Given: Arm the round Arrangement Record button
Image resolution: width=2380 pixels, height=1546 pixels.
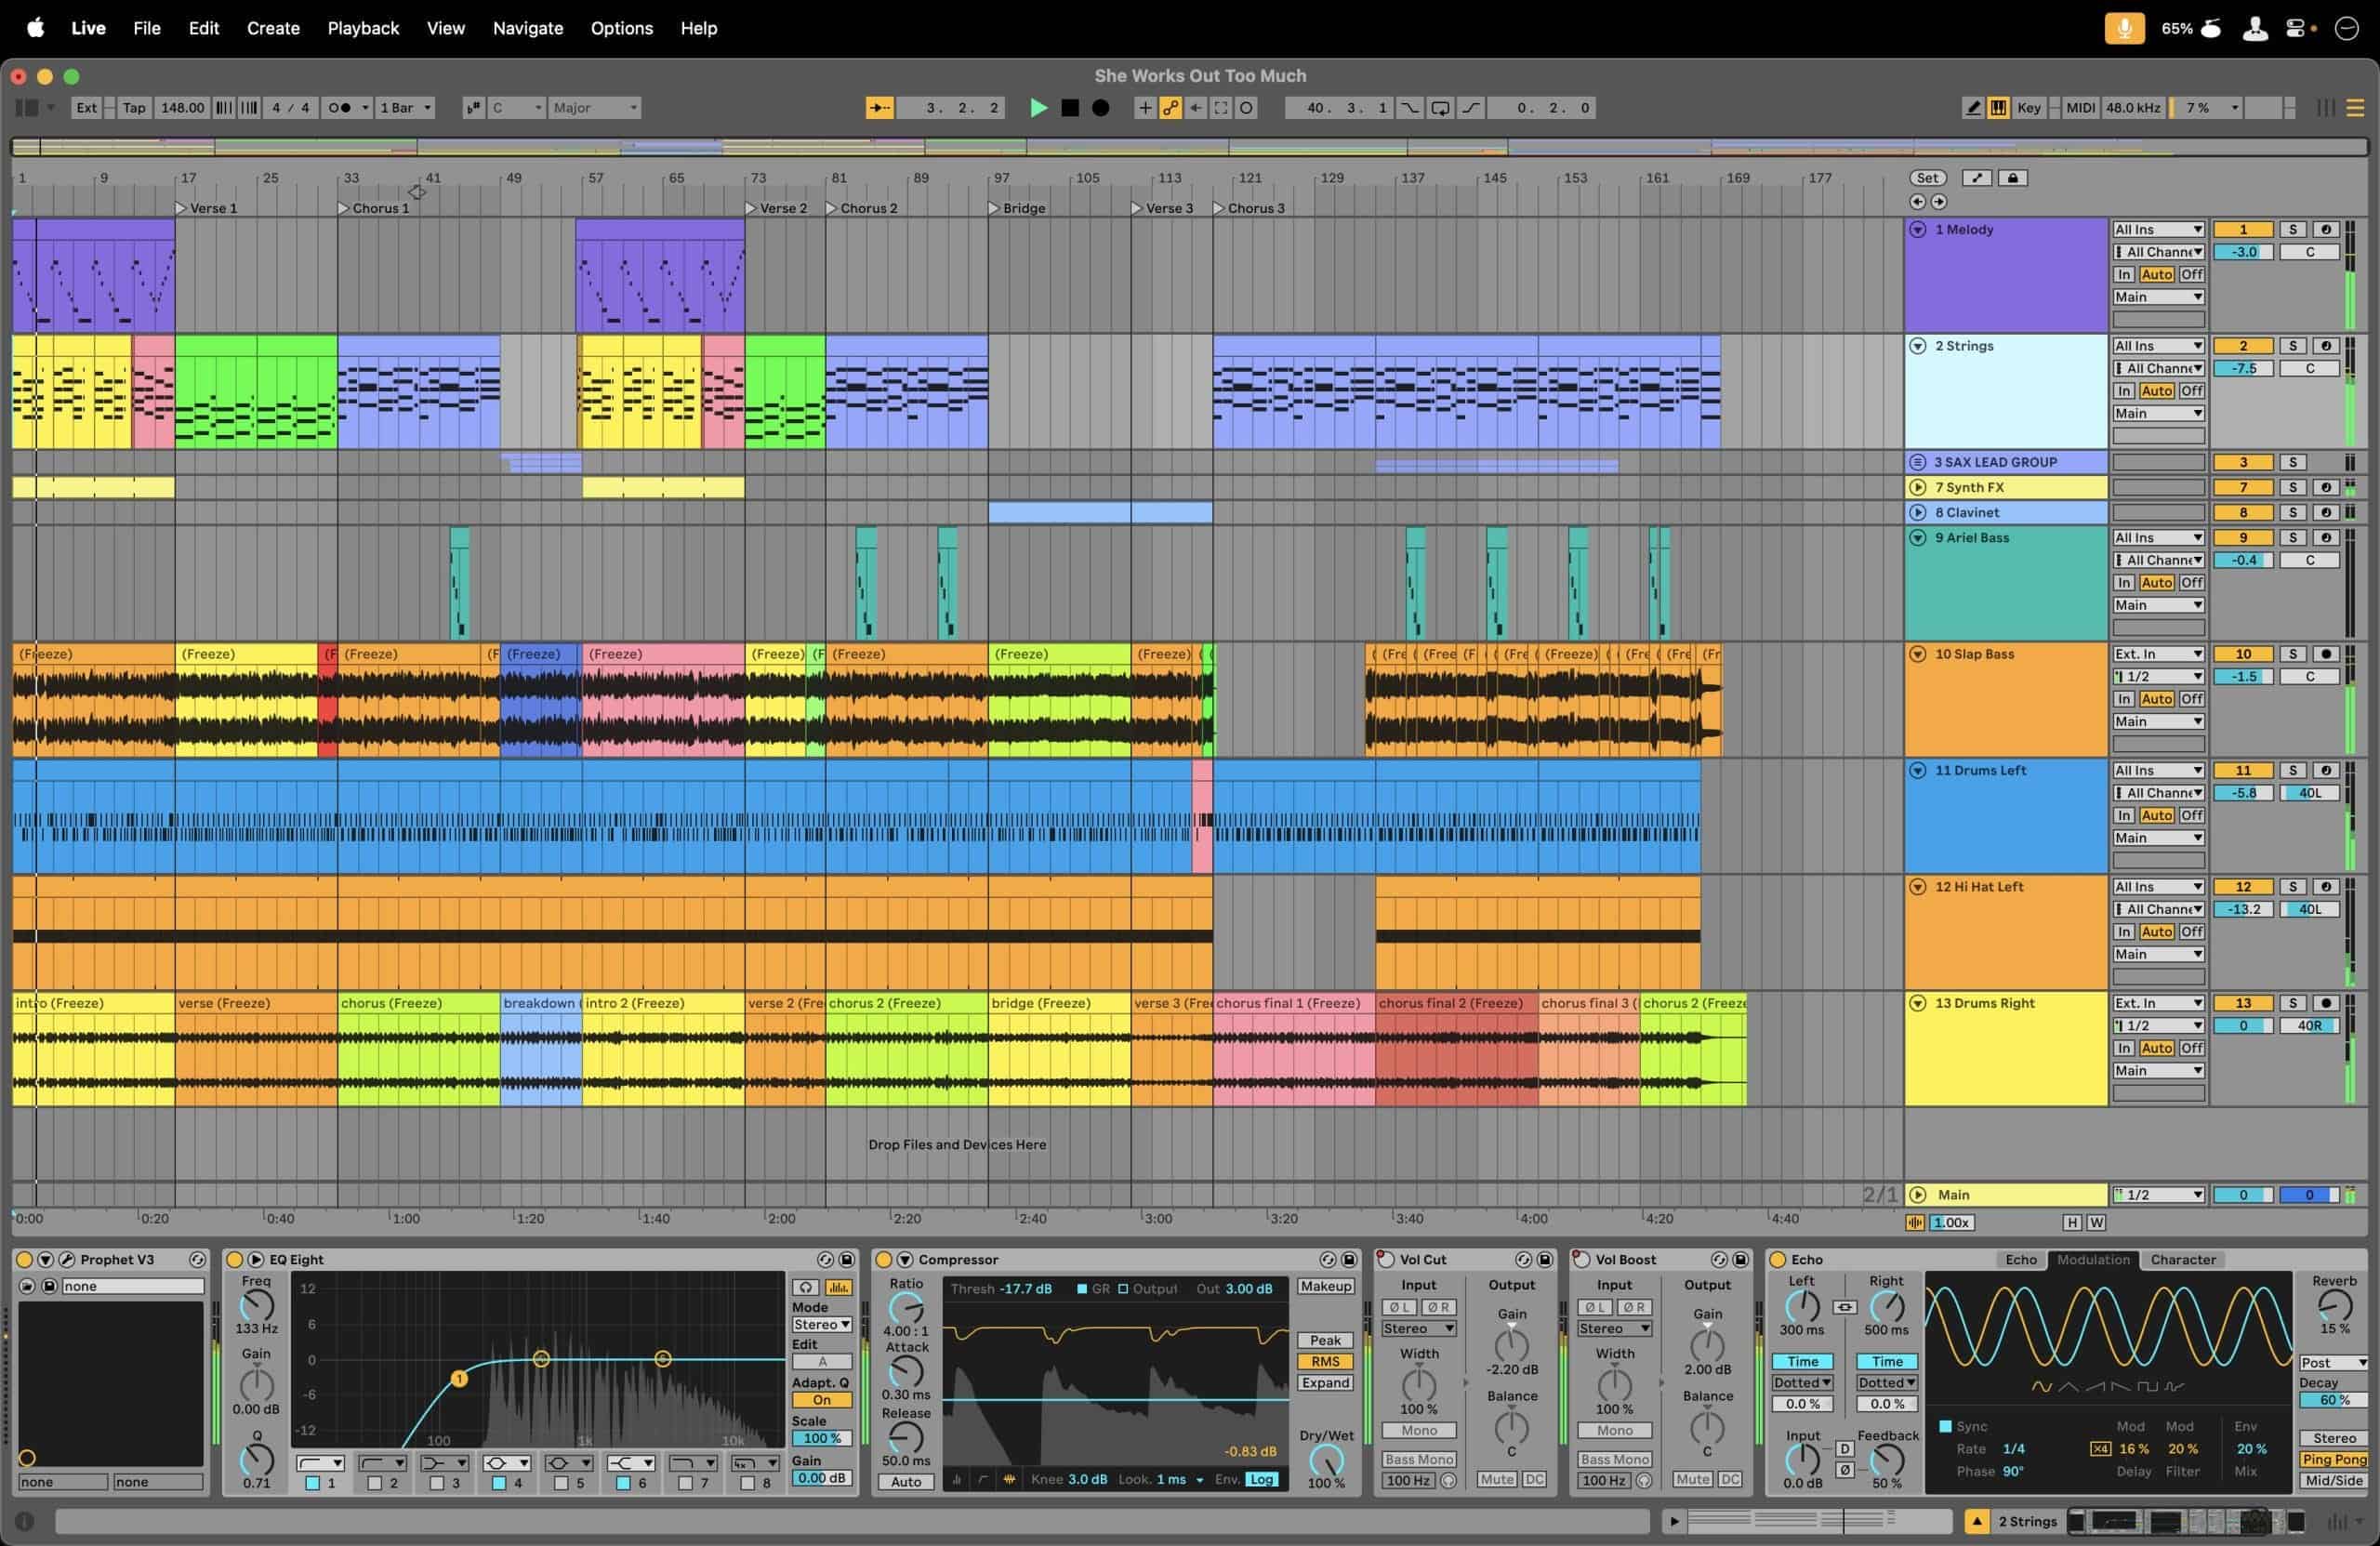Looking at the screenshot, I should (x=1101, y=108).
